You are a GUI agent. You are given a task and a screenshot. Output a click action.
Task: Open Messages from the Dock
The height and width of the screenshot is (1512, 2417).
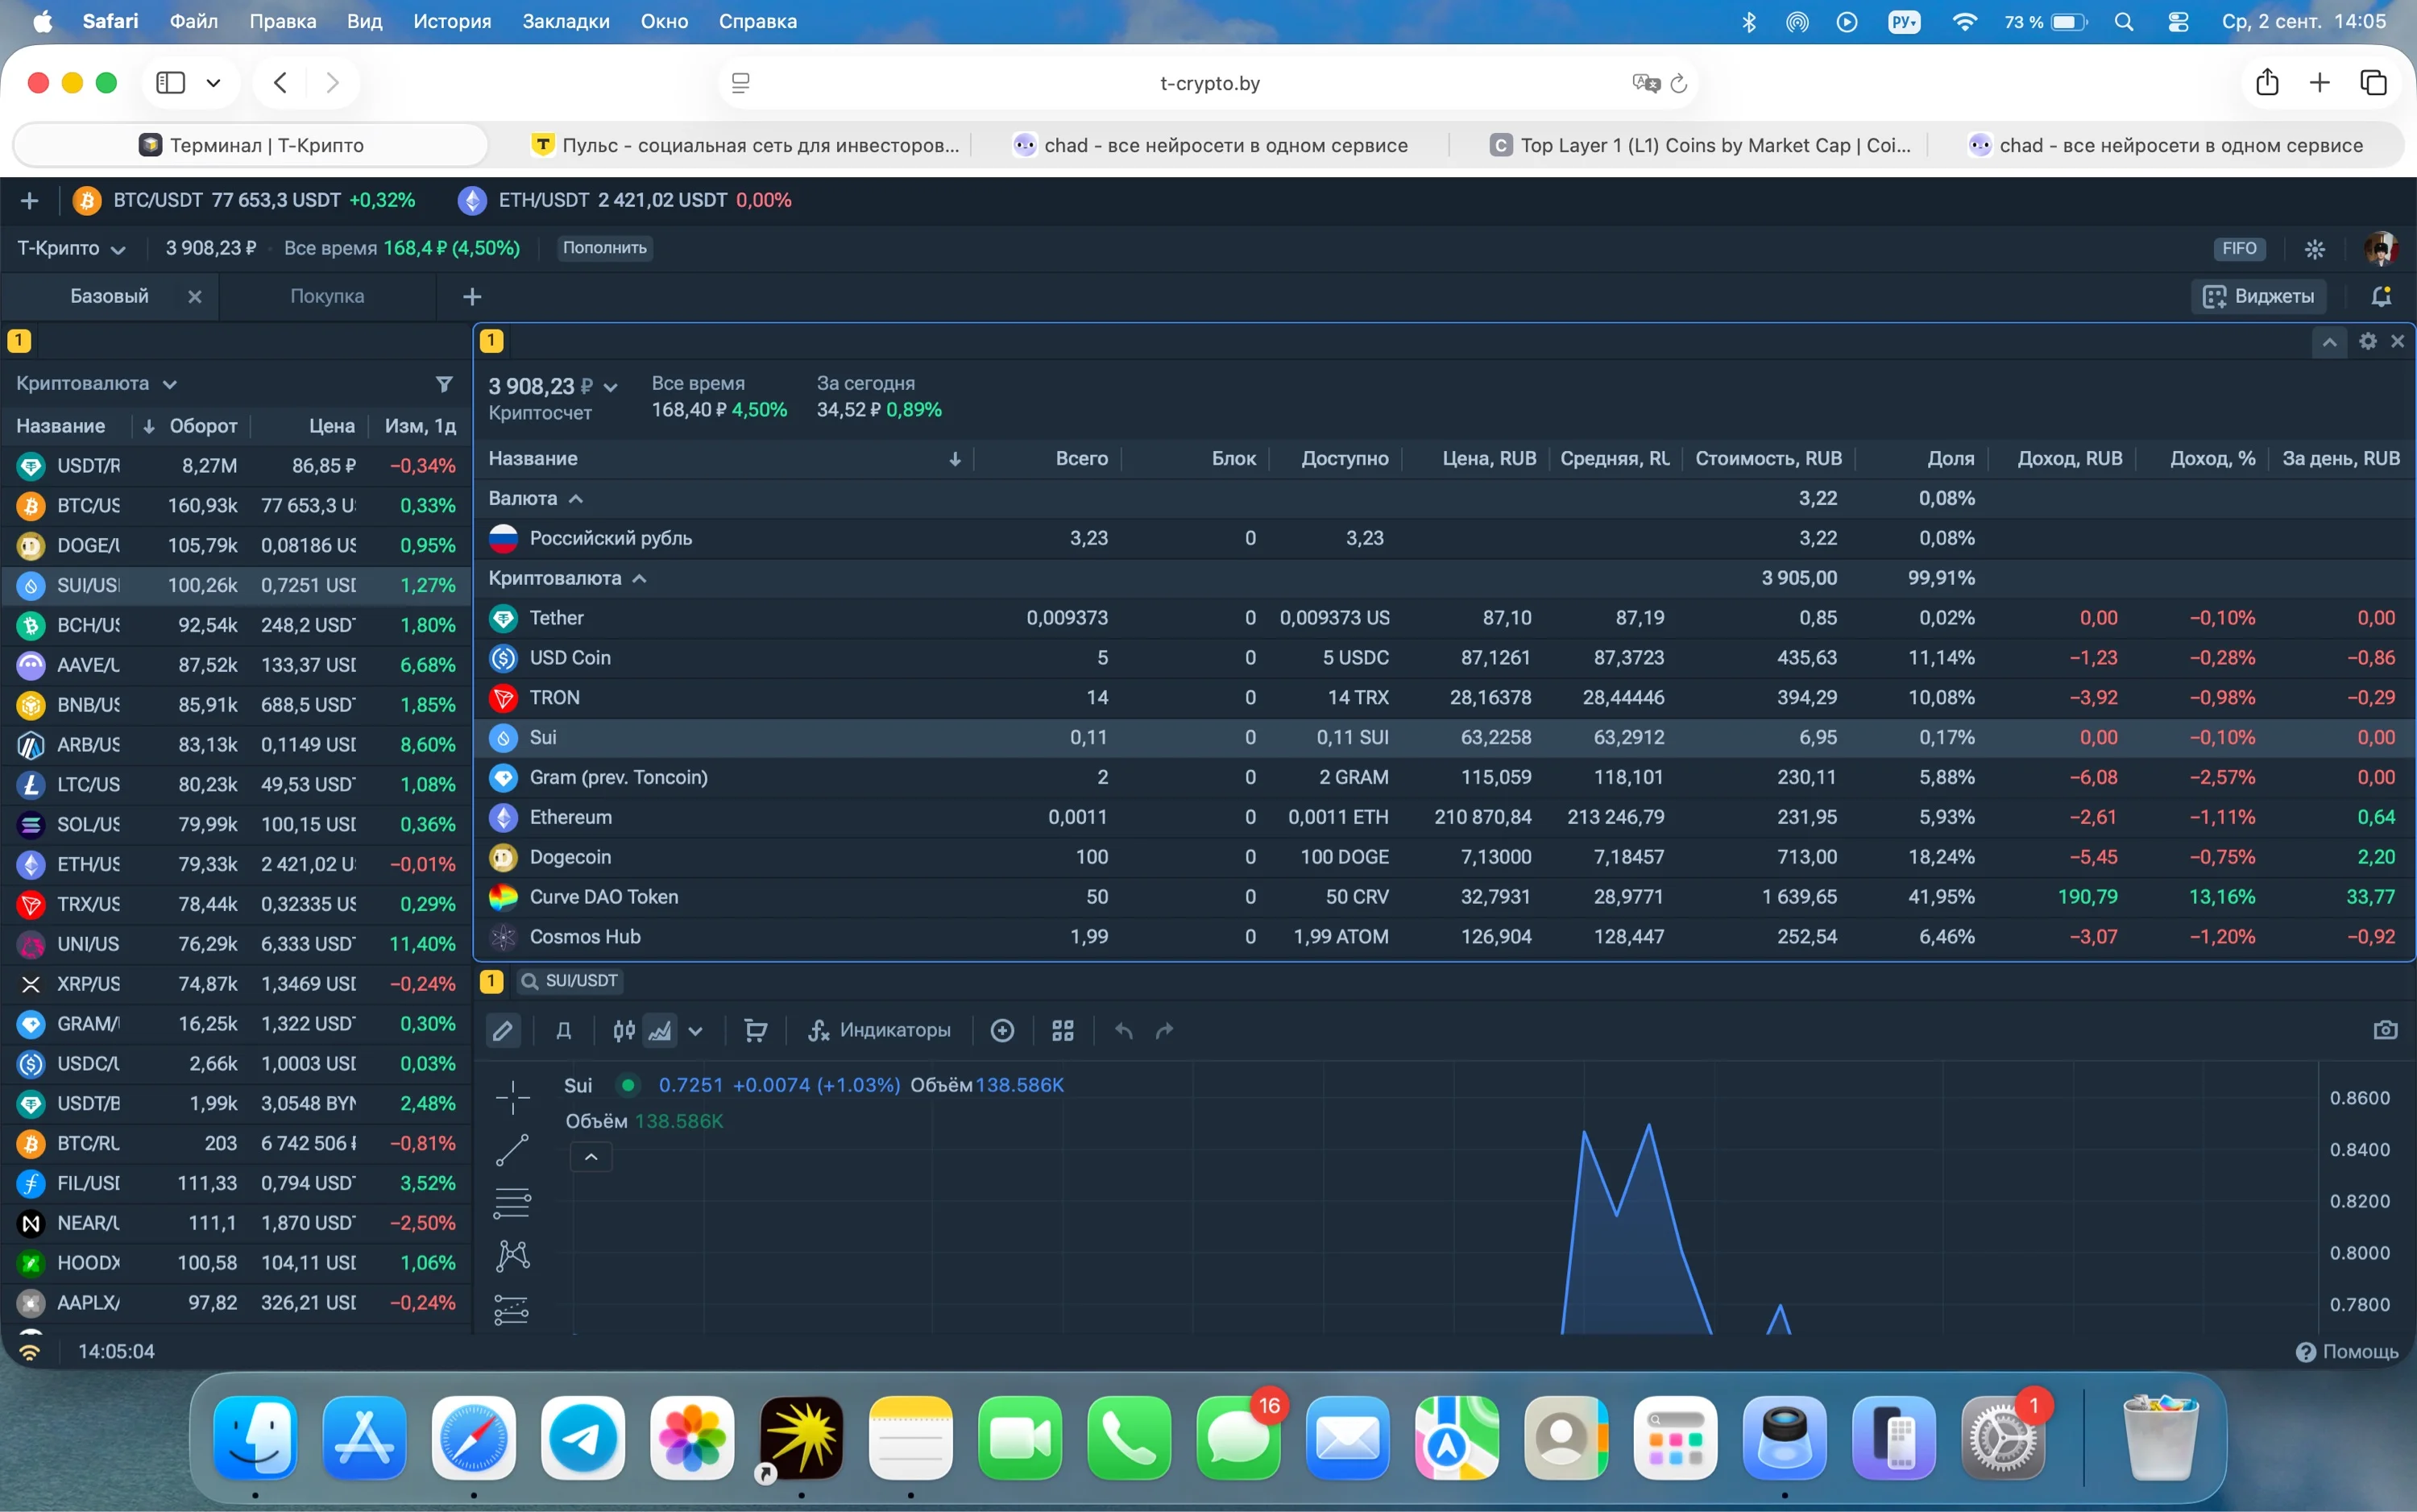(1238, 1439)
